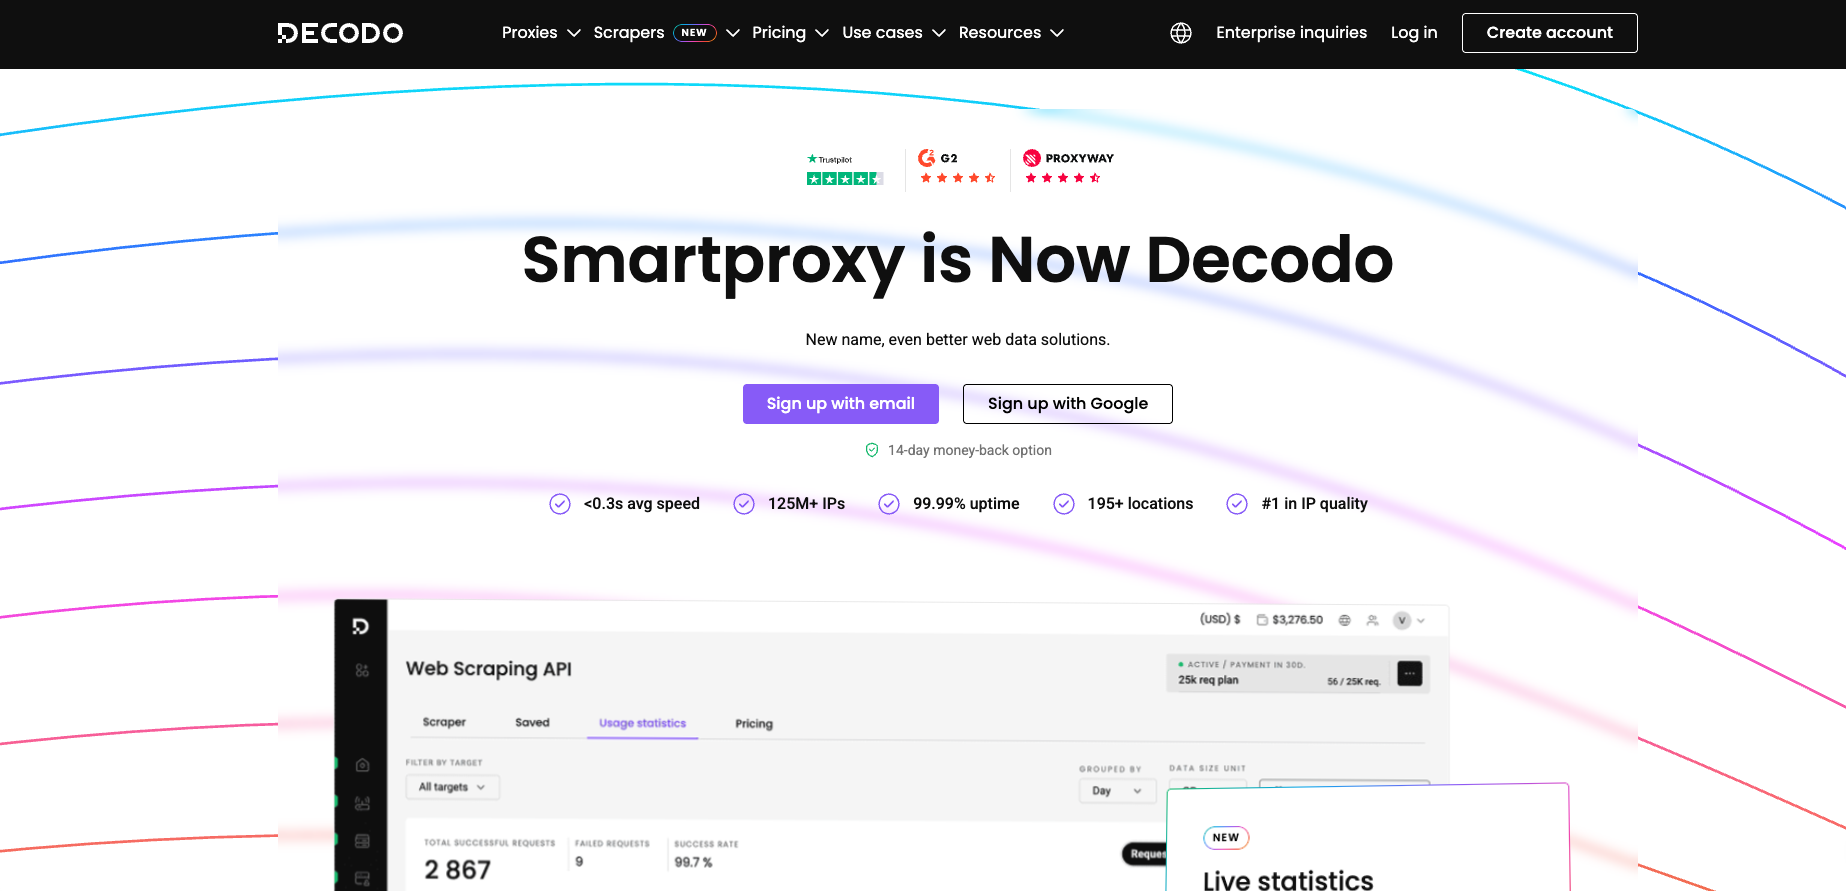Click the Web Scraping API heading

489,669
